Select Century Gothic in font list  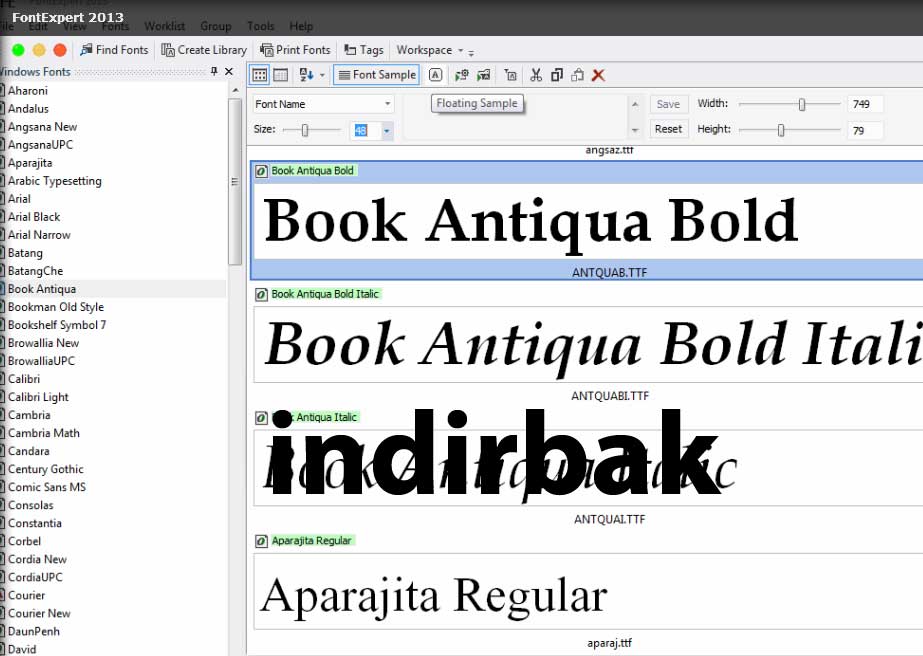[x=46, y=469]
